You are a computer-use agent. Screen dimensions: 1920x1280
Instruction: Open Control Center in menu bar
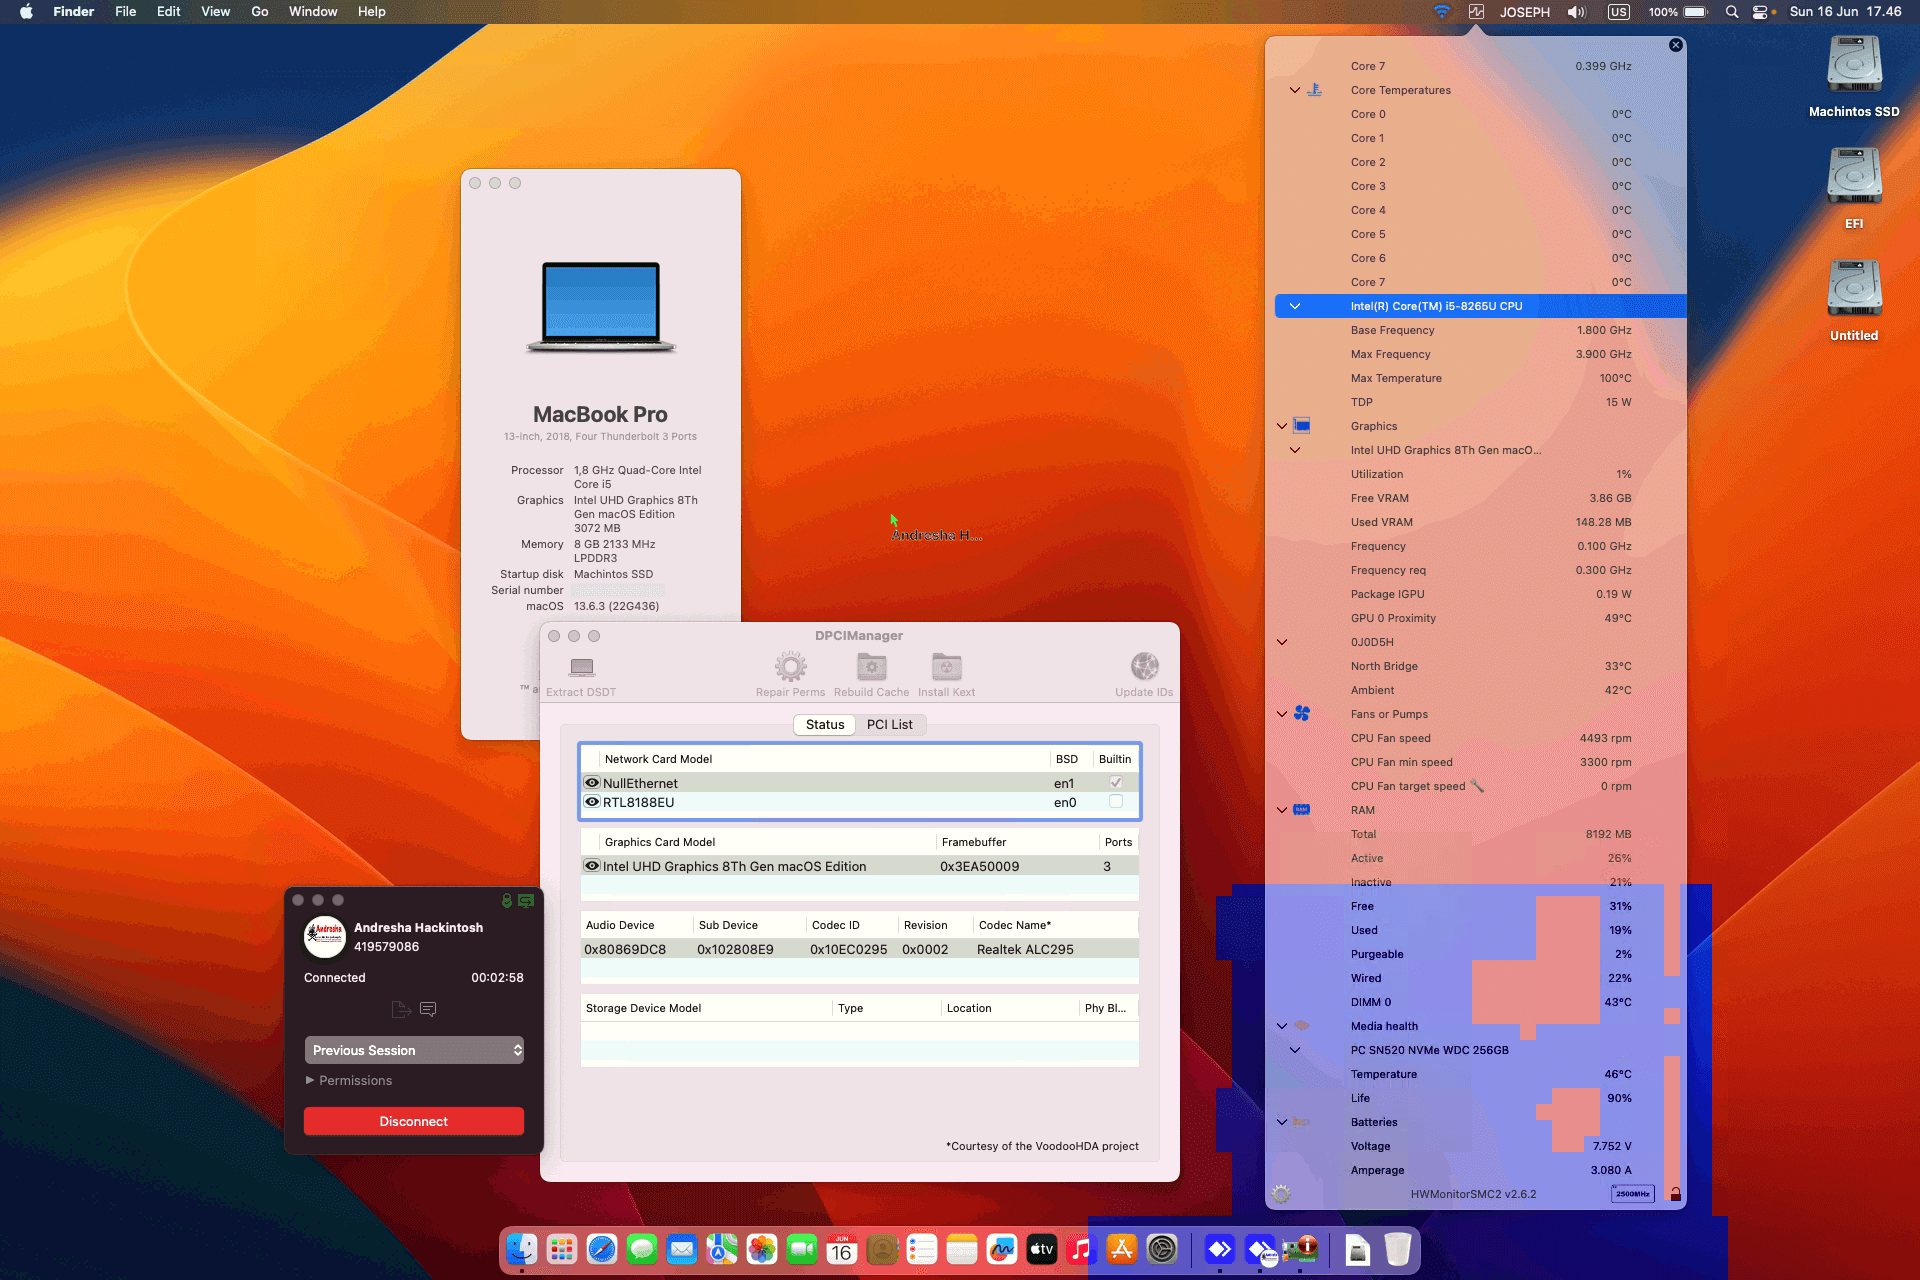coord(1761,12)
